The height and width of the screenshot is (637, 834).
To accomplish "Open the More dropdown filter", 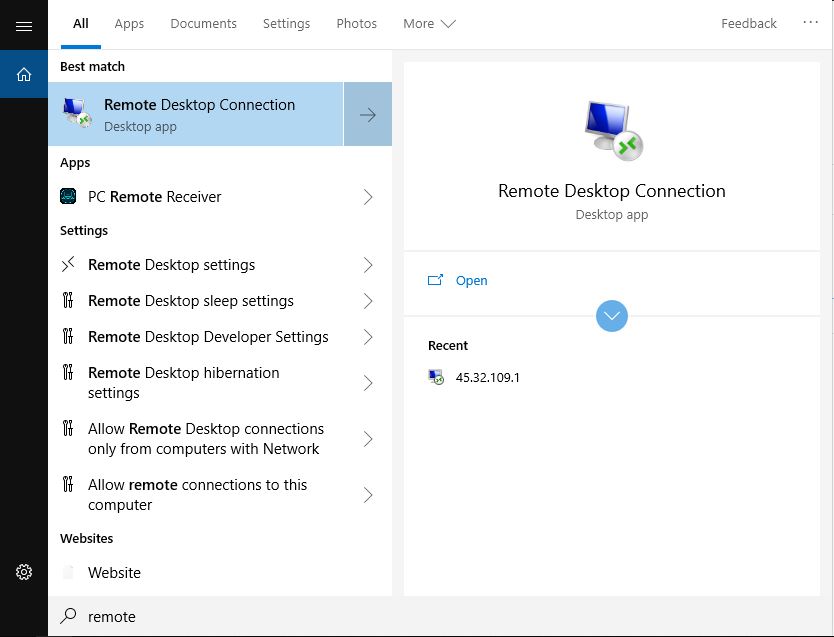I will [429, 24].
